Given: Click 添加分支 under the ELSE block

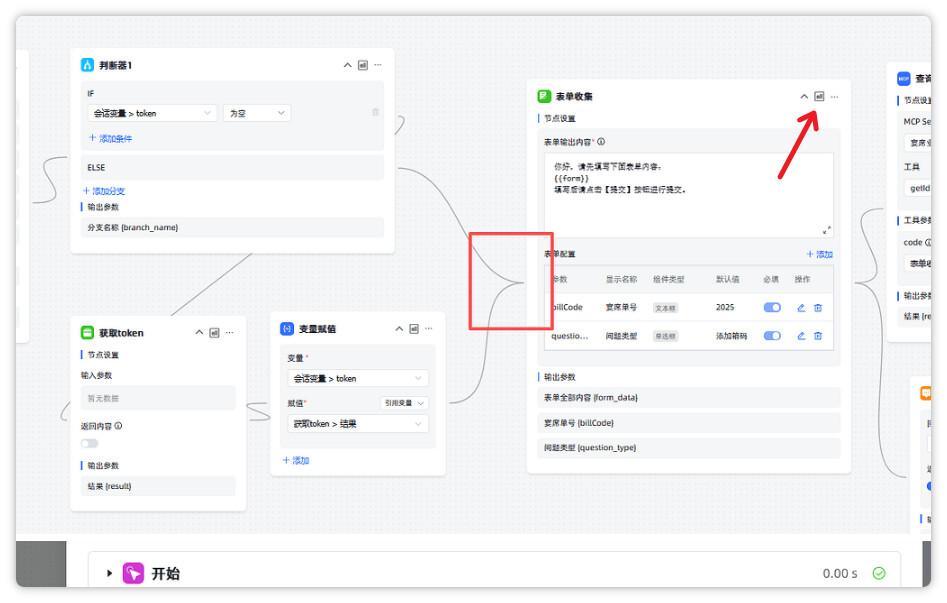Looking at the screenshot, I should tap(104, 191).
